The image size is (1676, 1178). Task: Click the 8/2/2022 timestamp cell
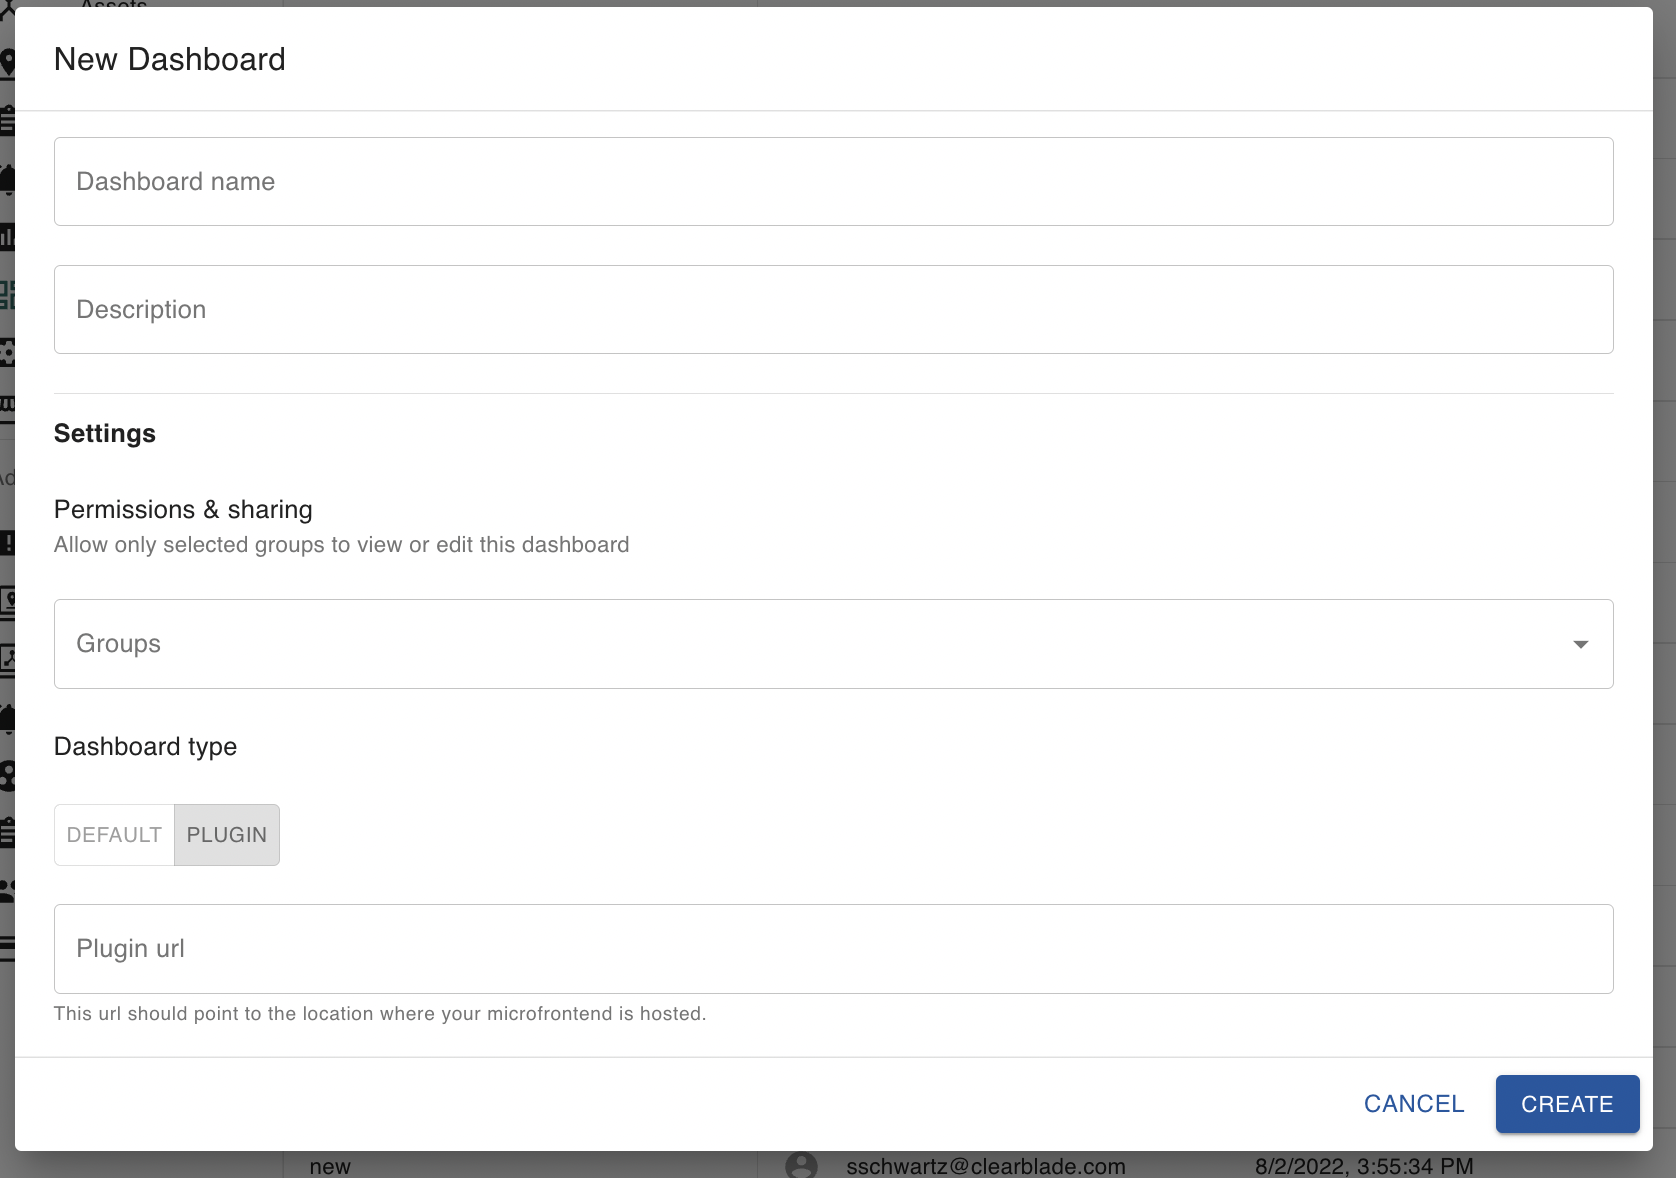point(1363,1166)
